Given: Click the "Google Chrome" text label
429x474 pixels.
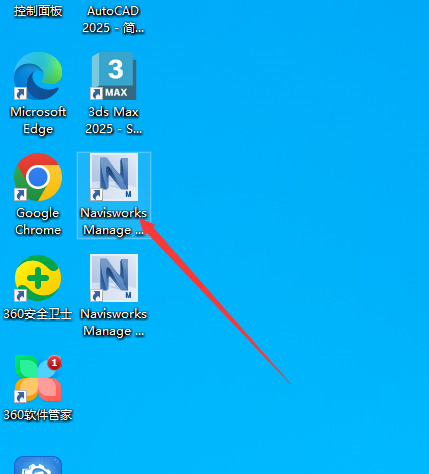Looking at the screenshot, I should pyautogui.click(x=38, y=221).
